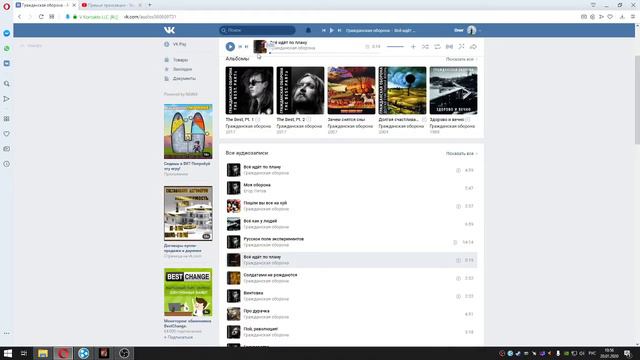This screenshot has height=360, width=640.
Task: Click the similar tracks icon in the player
Action: click(449, 47)
